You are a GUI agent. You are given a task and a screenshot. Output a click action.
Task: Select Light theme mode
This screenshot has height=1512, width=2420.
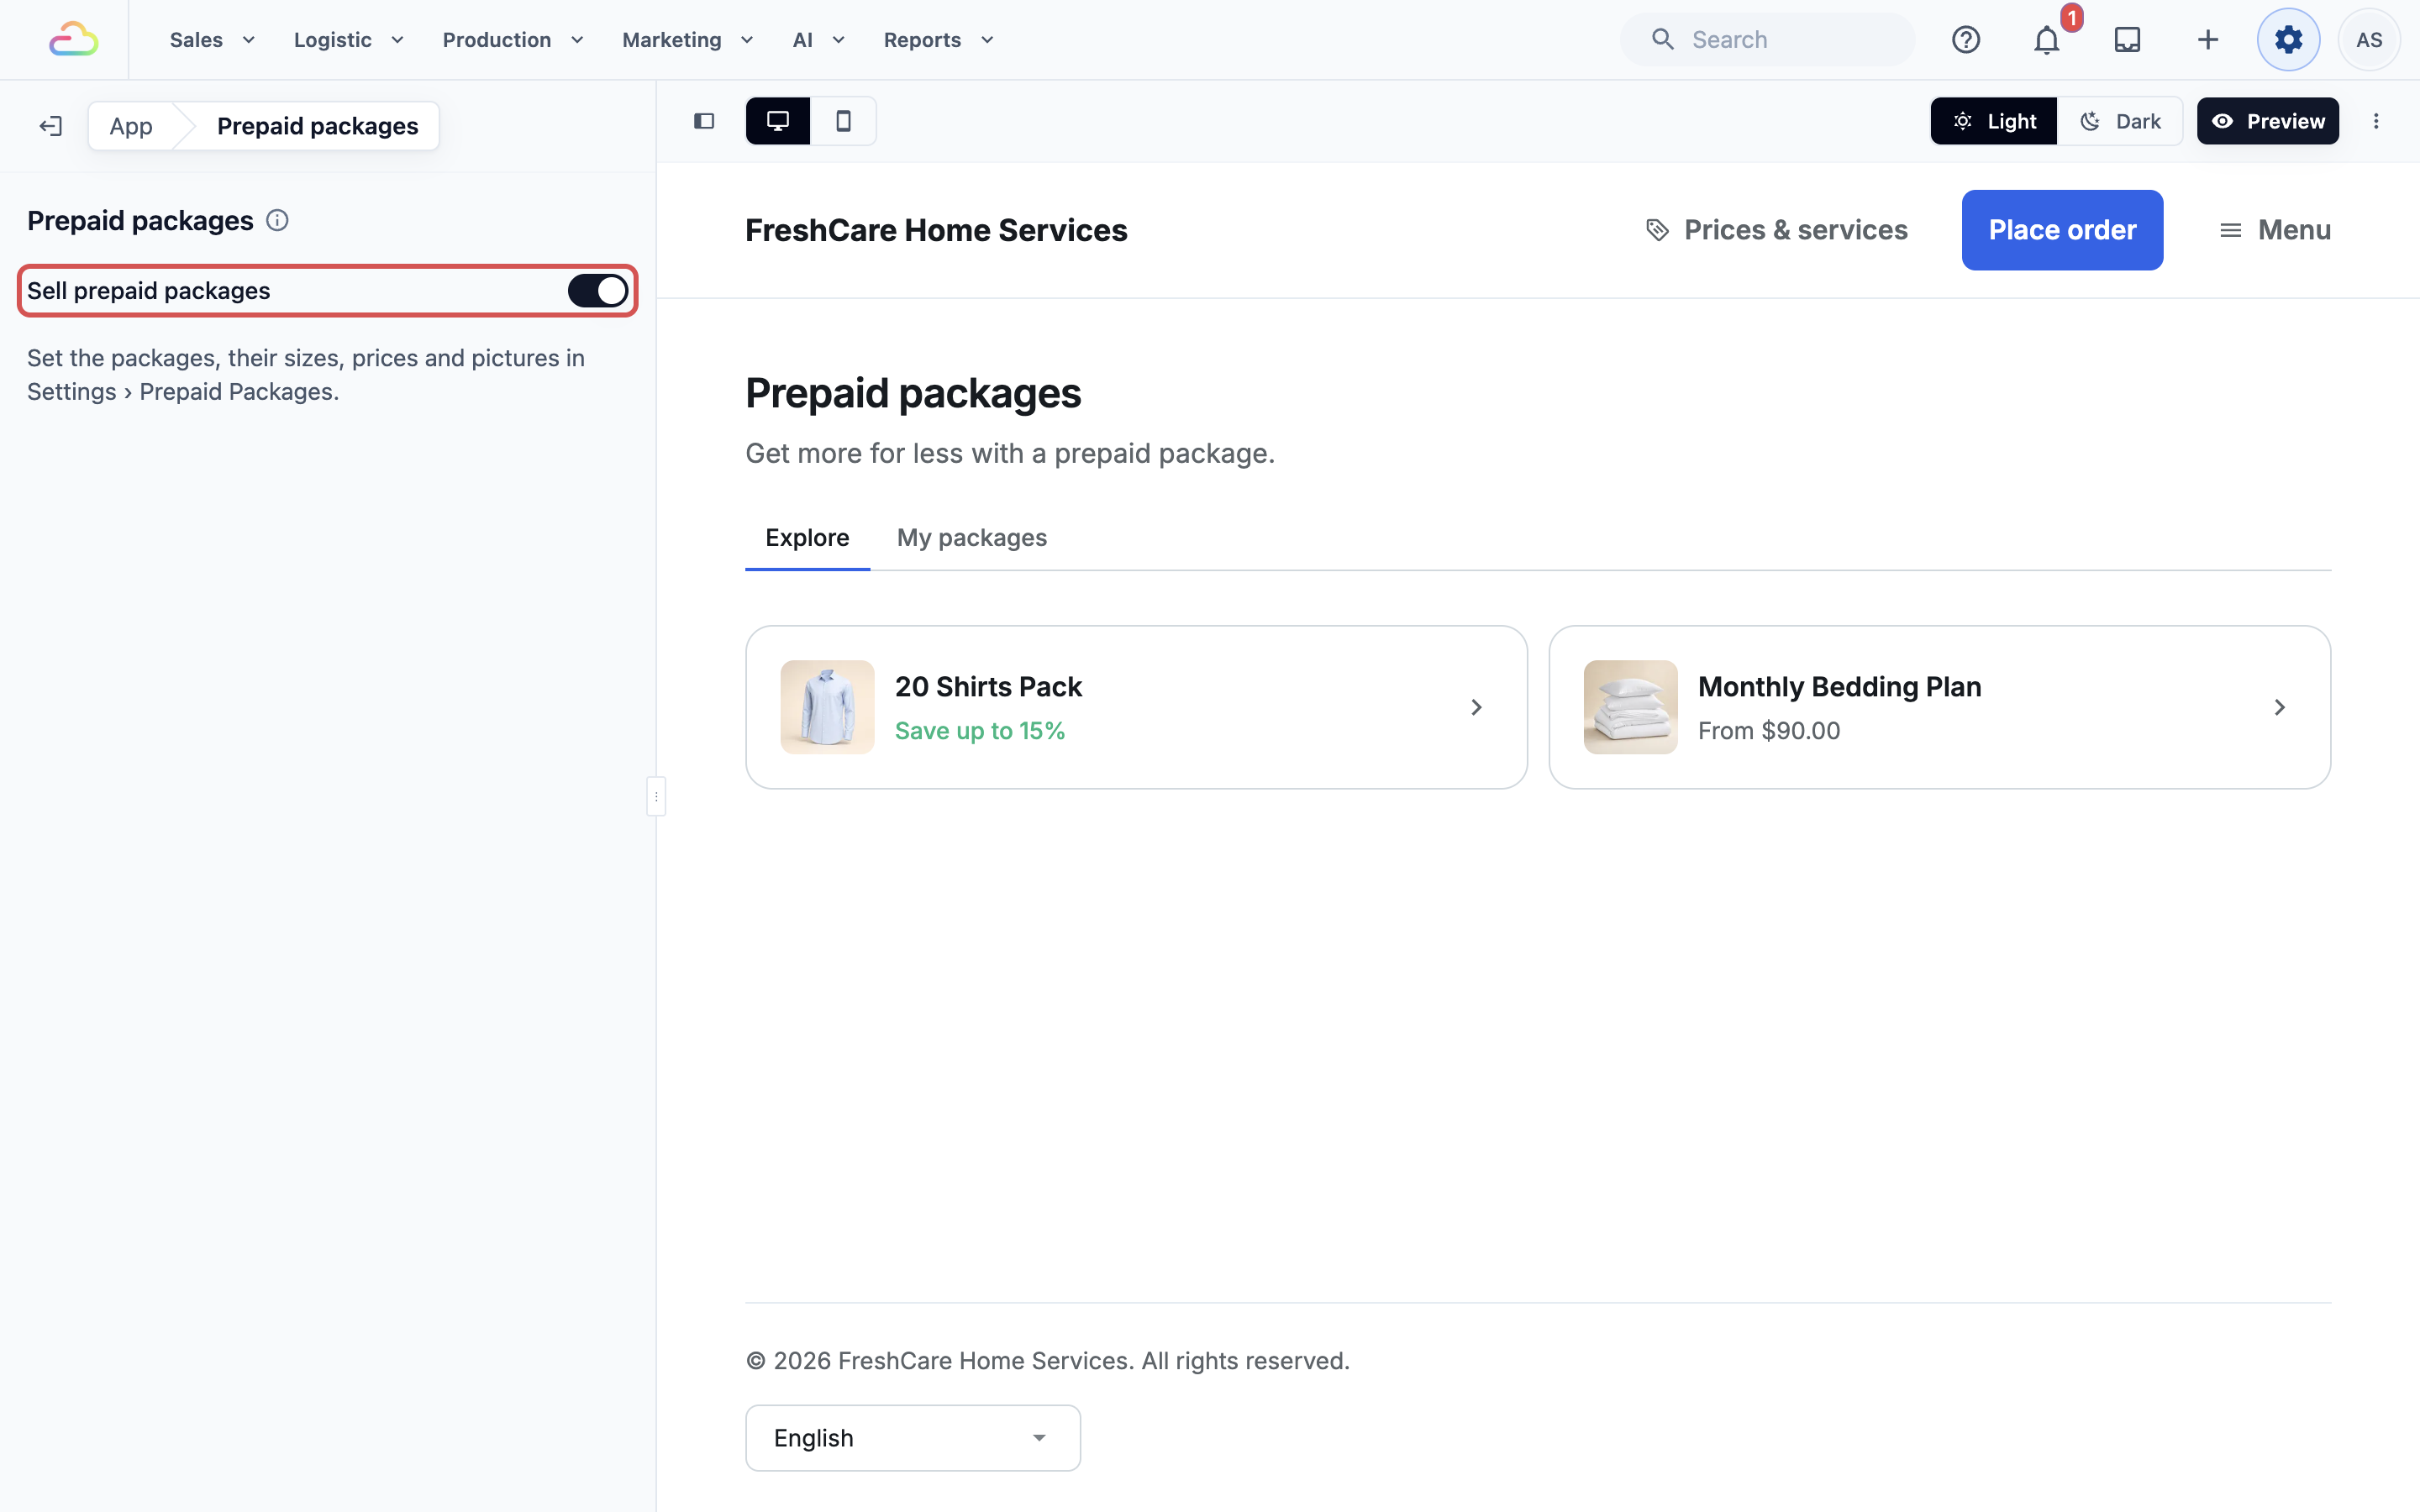1994,121
